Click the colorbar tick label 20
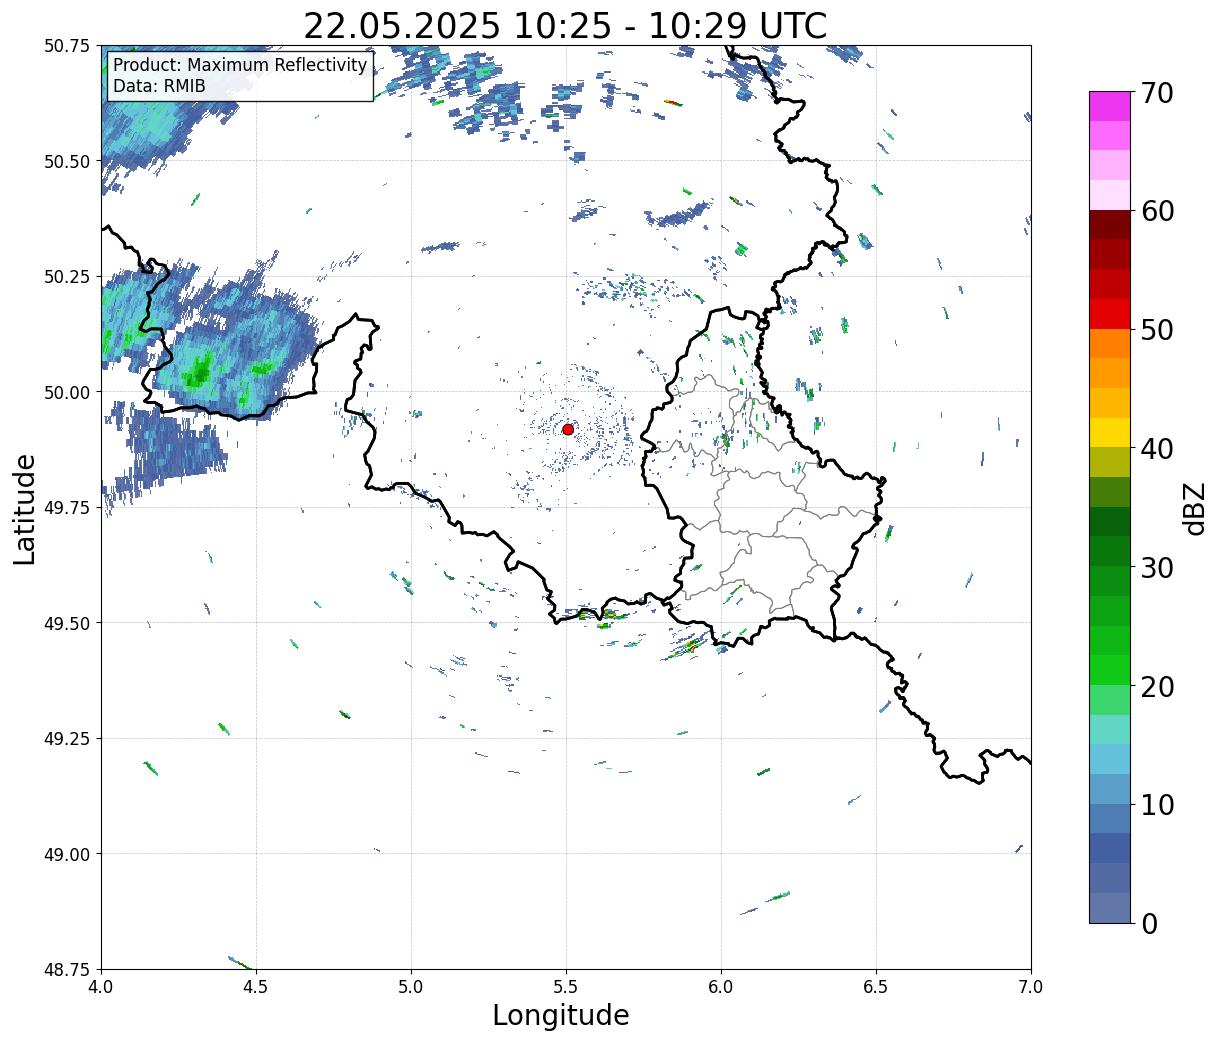 [x=1157, y=687]
